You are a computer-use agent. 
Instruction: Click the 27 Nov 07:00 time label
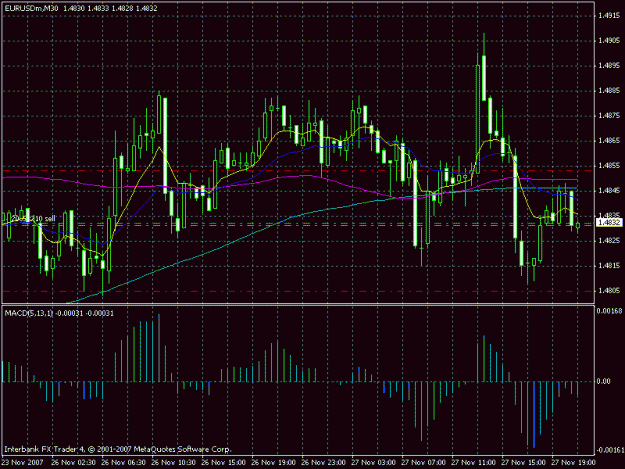pos(423,463)
